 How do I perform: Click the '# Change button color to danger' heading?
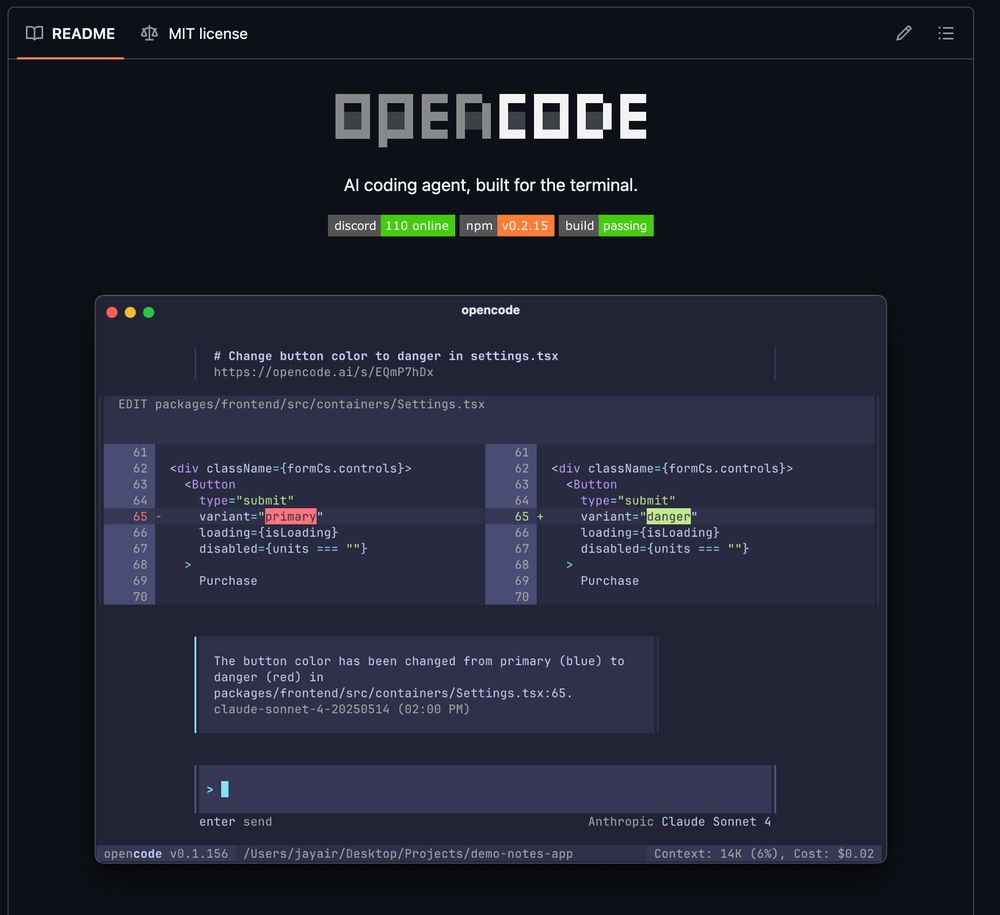386,356
